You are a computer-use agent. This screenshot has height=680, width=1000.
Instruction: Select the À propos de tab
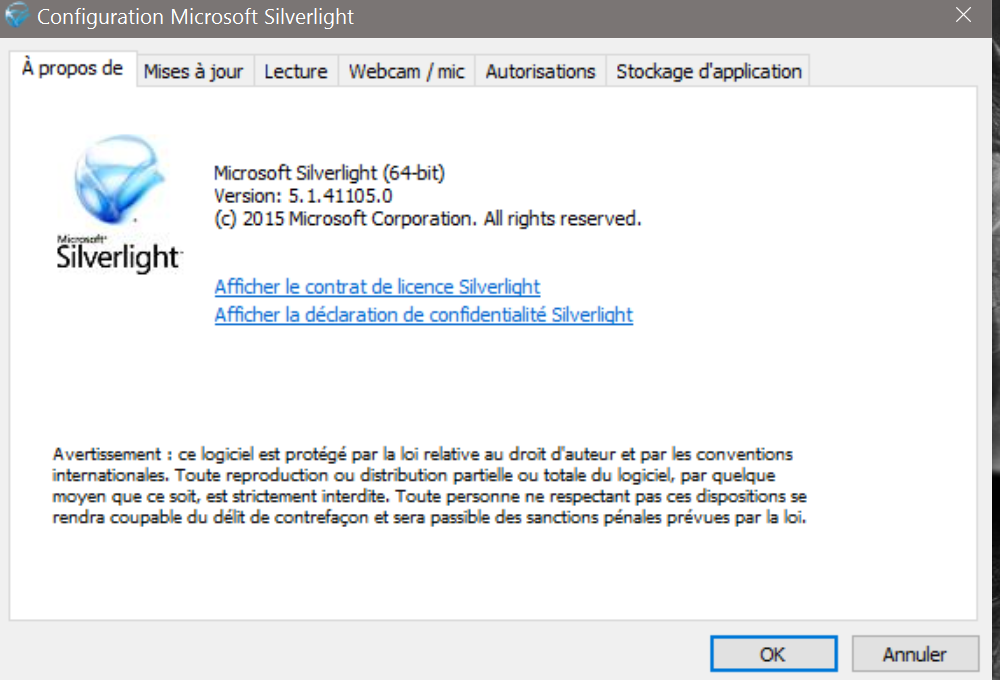point(72,69)
